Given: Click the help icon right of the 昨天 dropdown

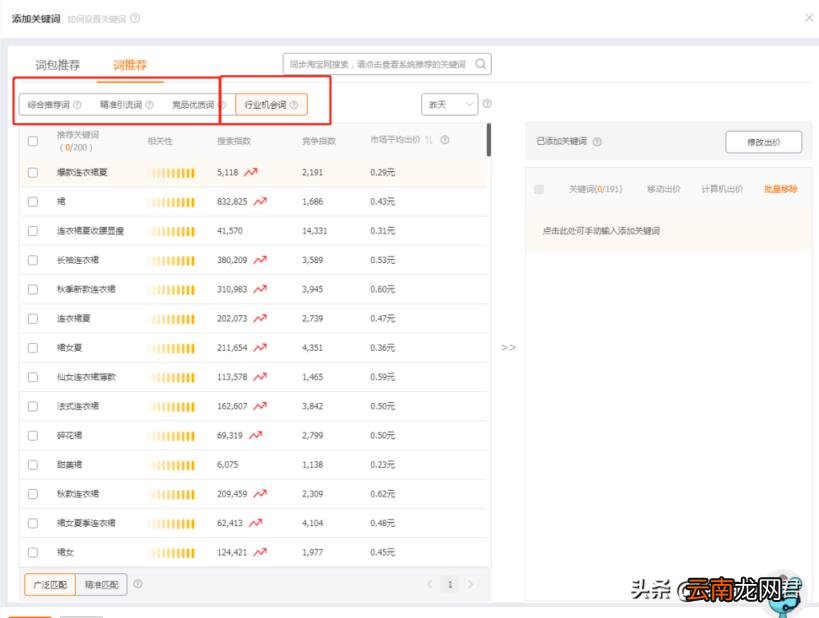Looking at the screenshot, I should (x=487, y=103).
